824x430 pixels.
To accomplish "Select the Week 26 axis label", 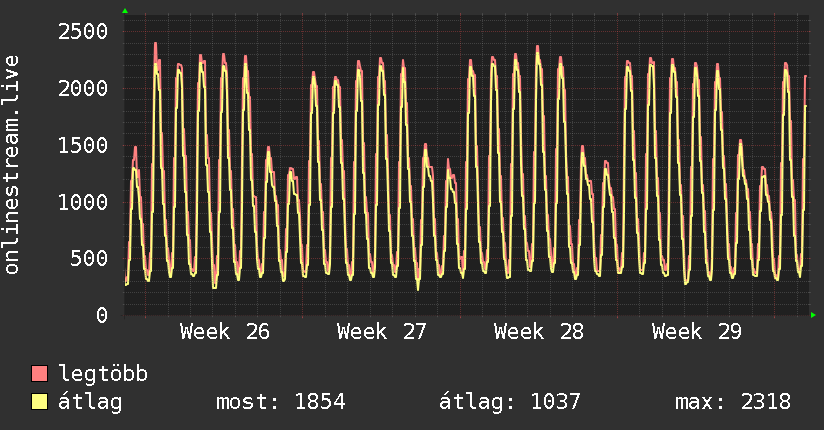I will [225, 332].
